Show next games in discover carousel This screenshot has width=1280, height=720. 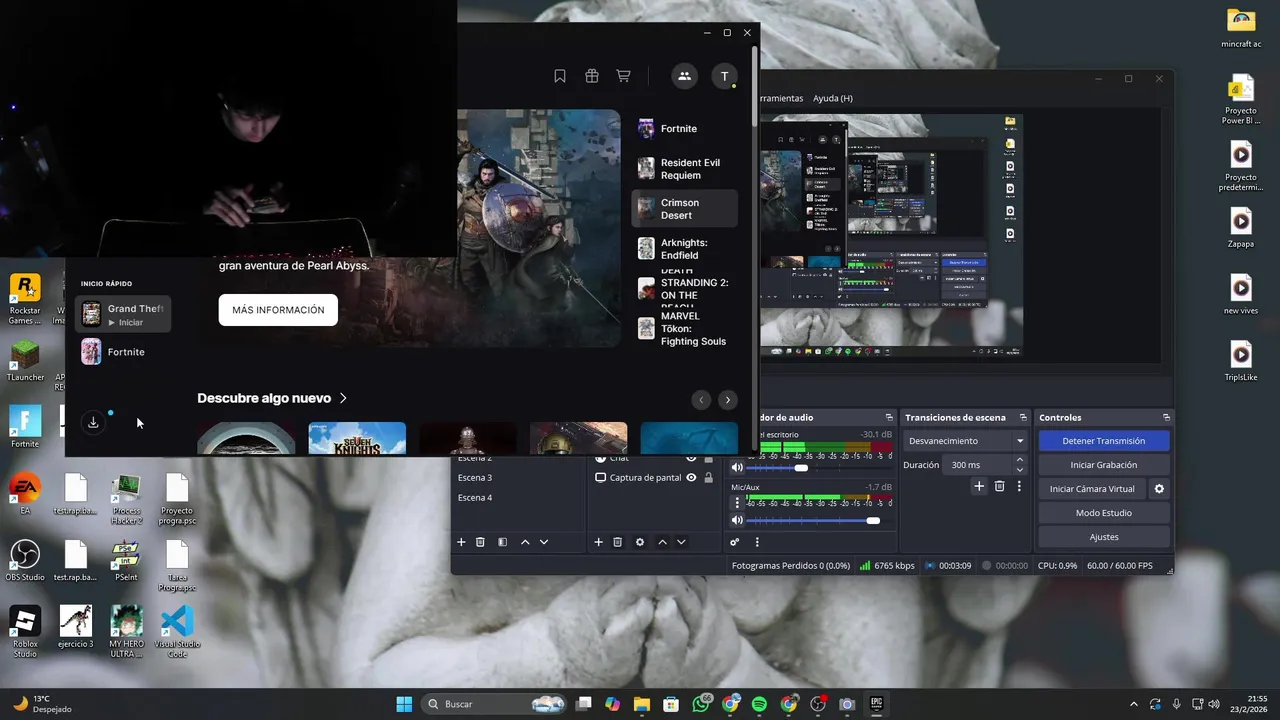click(x=727, y=400)
